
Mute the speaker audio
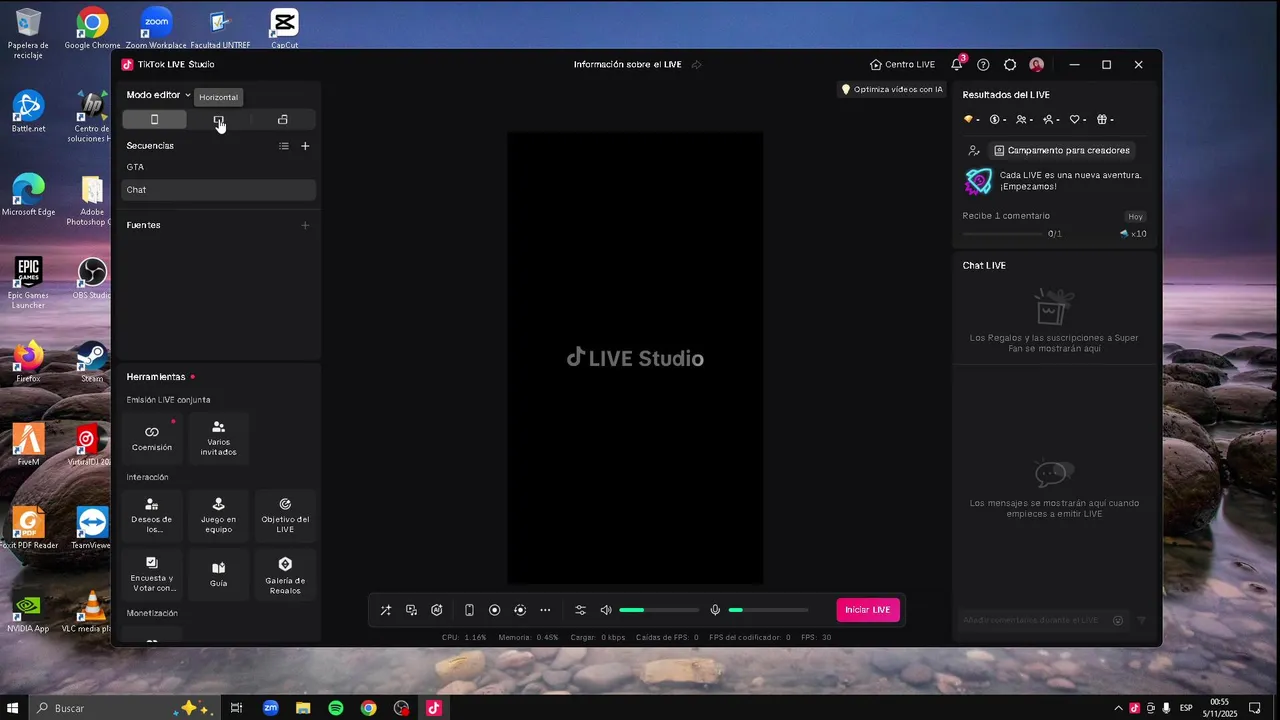tap(606, 610)
